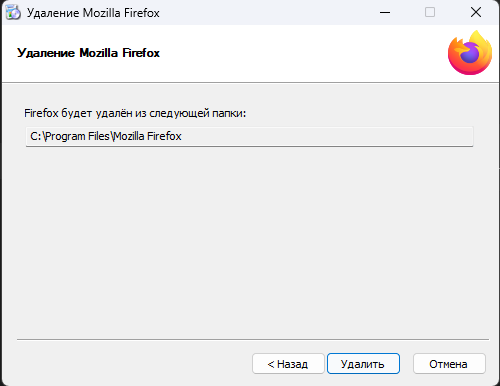Click the "C:" drive portion of the path
The height and width of the screenshot is (386, 500).
click(35, 136)
